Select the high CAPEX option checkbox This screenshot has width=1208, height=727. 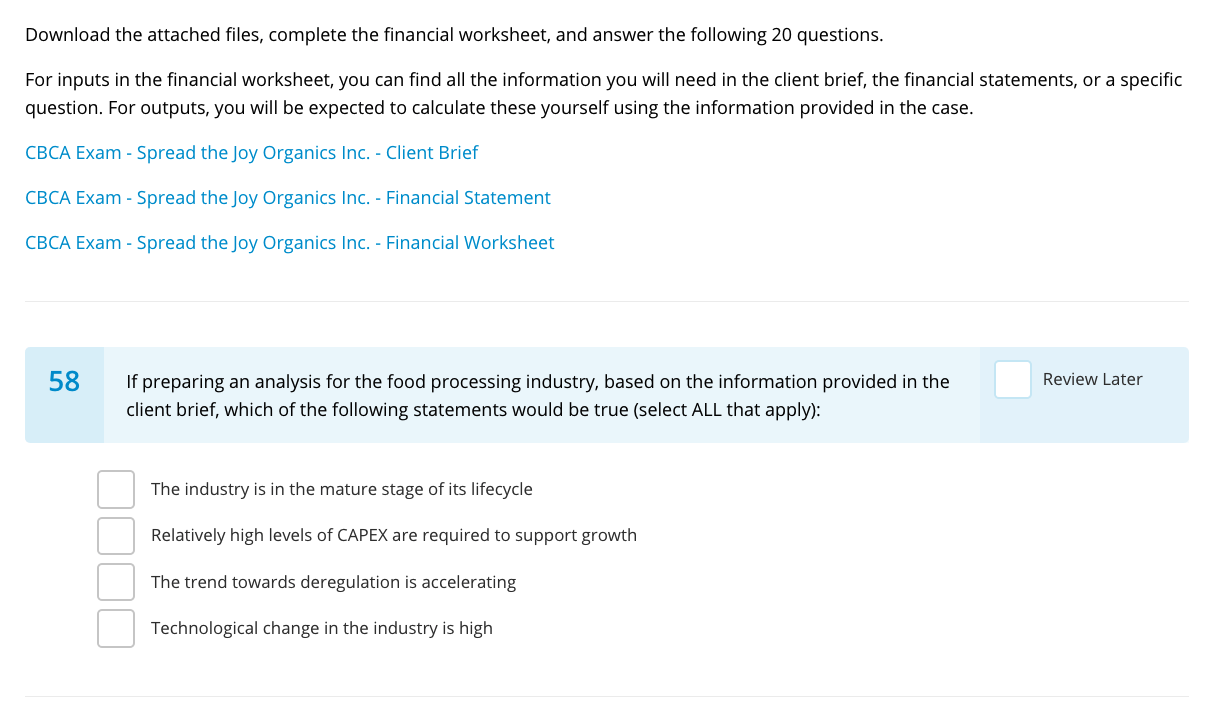pos(116,536)
